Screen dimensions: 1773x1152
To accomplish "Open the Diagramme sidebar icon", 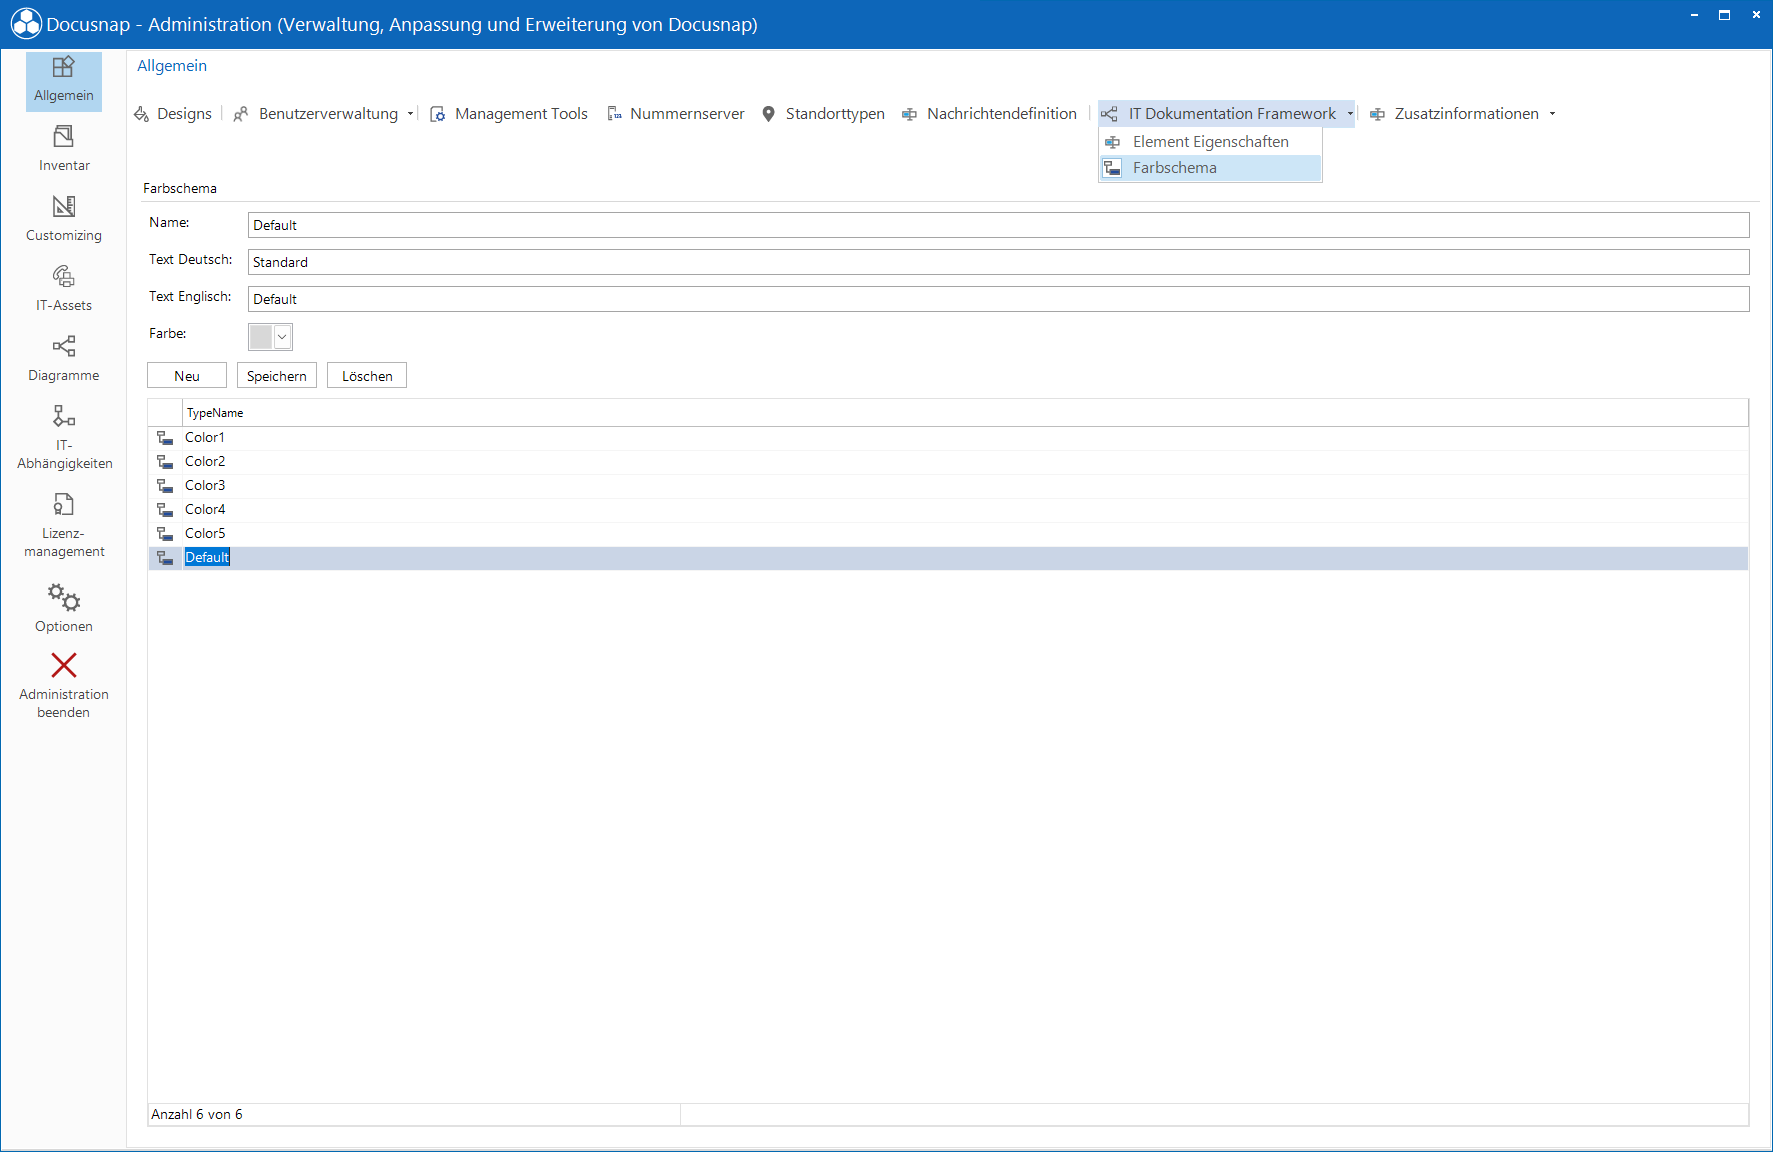I will click(63, 346).
